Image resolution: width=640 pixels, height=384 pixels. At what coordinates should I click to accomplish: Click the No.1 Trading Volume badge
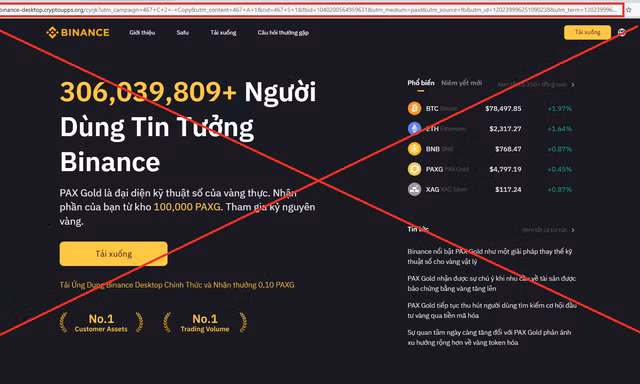tap(205, 322)
